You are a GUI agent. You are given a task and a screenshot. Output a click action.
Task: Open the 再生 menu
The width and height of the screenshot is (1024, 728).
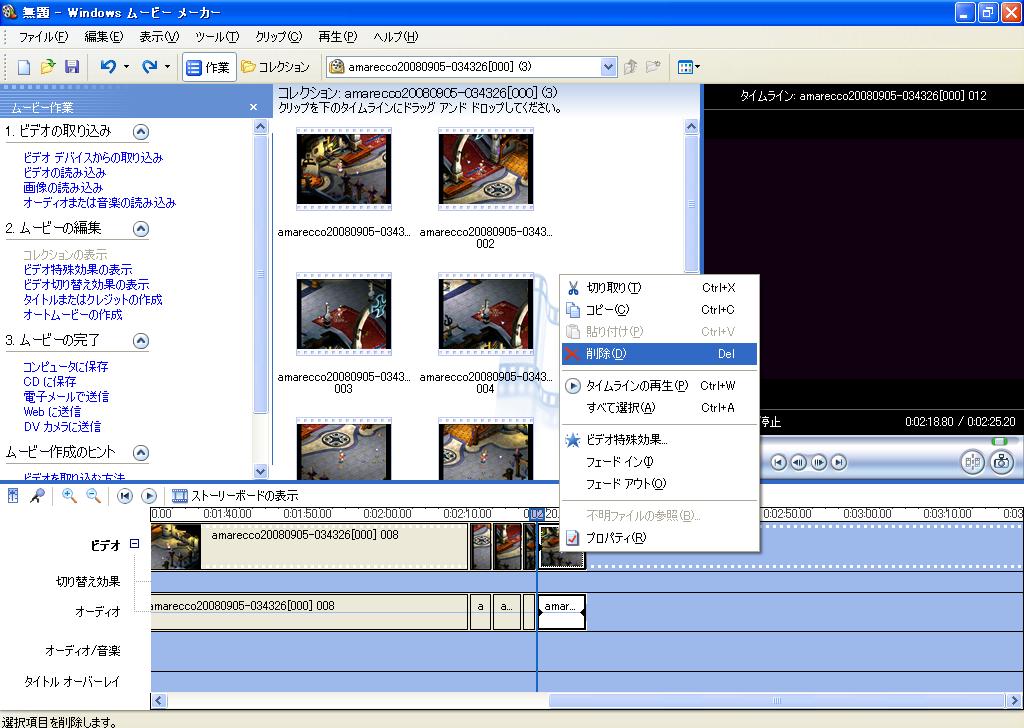pyautogui.click(x=338, y=37)
